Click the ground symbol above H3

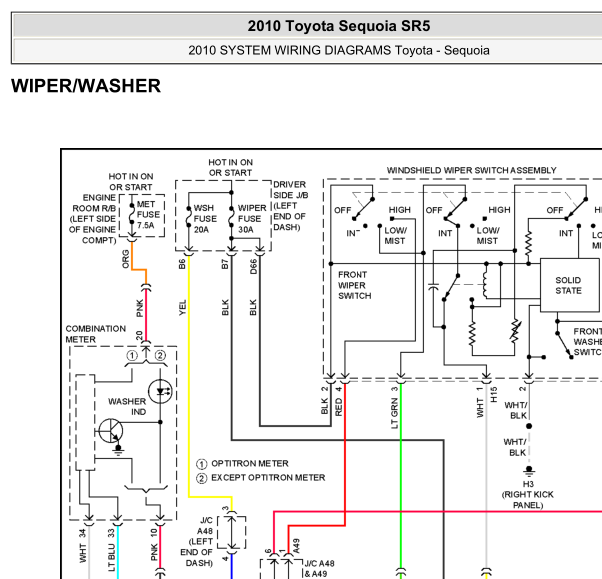pyautogui.click(x=529, y=470)
